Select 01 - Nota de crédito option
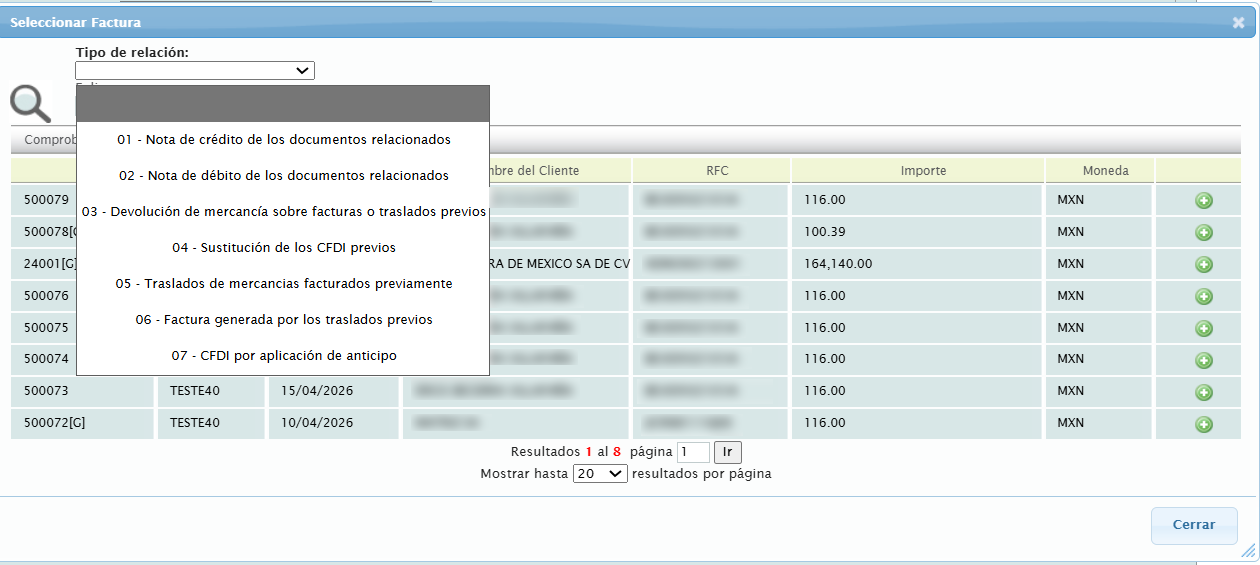This screenshot has width=1260, height=565. 283,139
